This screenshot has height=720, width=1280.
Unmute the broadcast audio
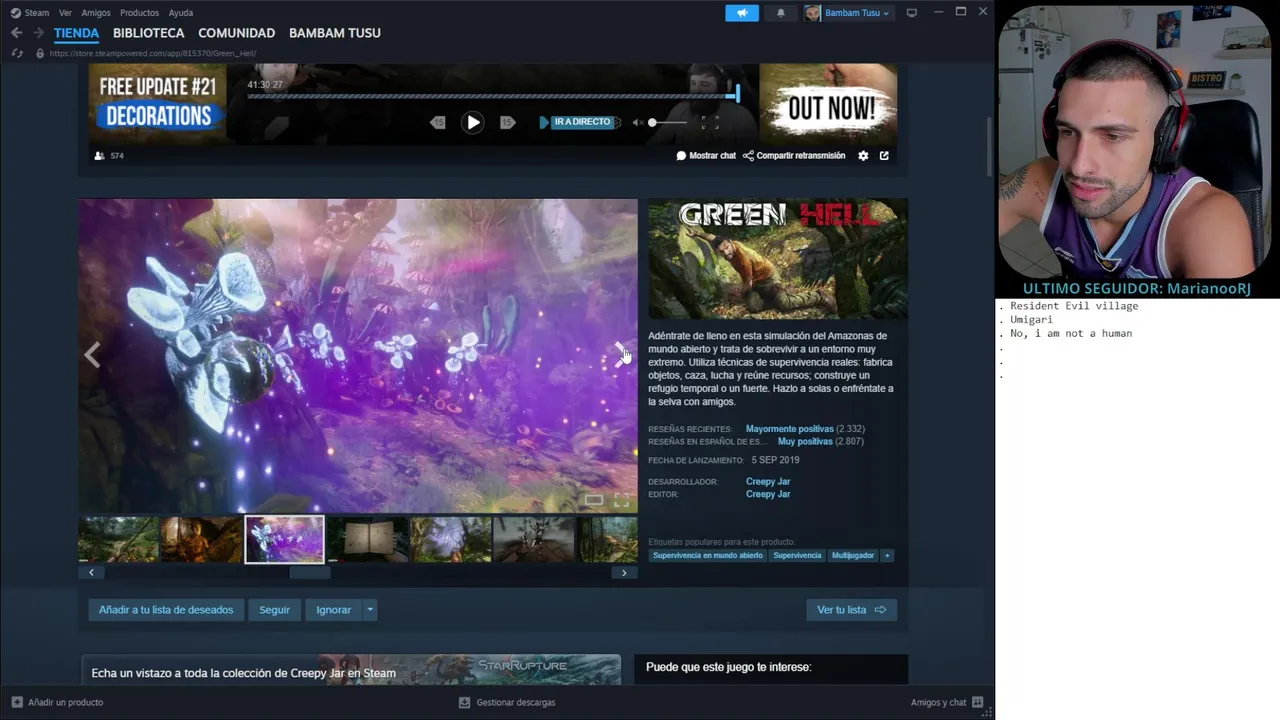(638, 122)
